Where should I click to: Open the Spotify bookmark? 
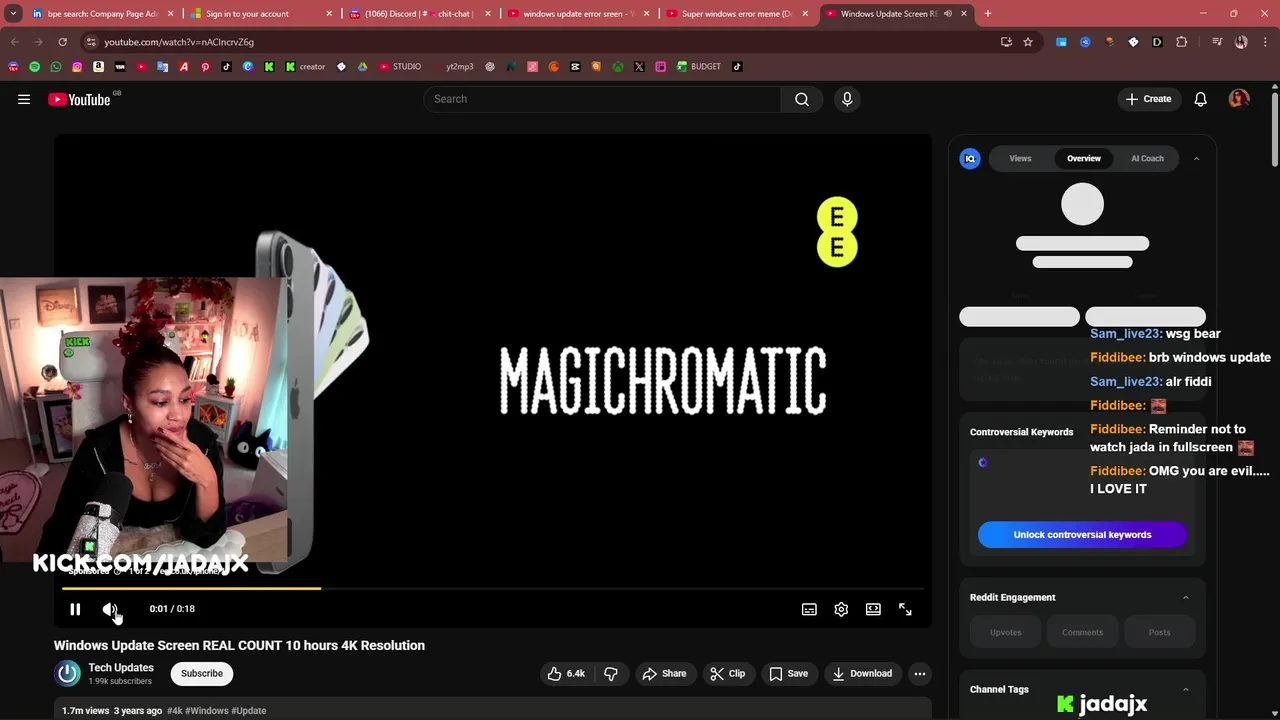[34, 67]
